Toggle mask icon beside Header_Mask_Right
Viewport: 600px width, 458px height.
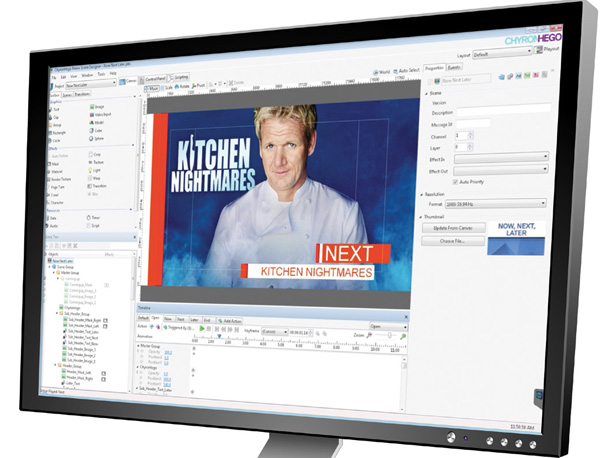pos(103,379)
